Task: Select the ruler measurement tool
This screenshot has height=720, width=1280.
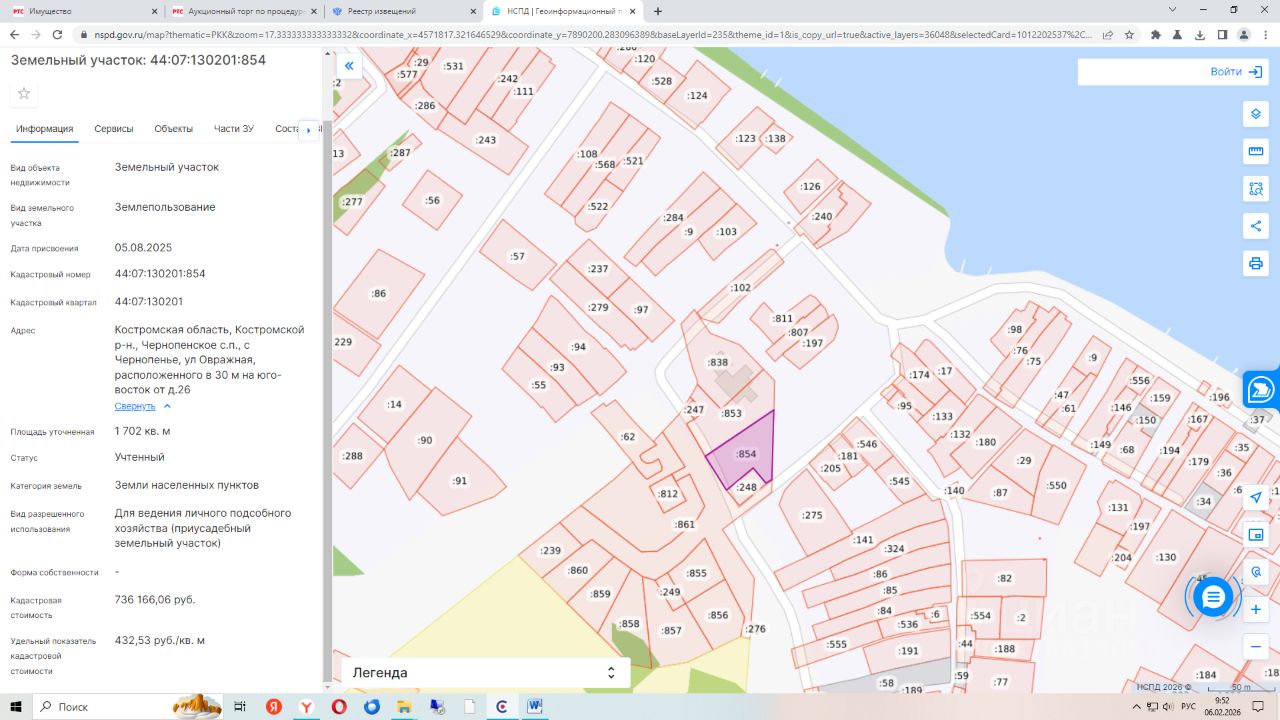Action: point(1255,151)
